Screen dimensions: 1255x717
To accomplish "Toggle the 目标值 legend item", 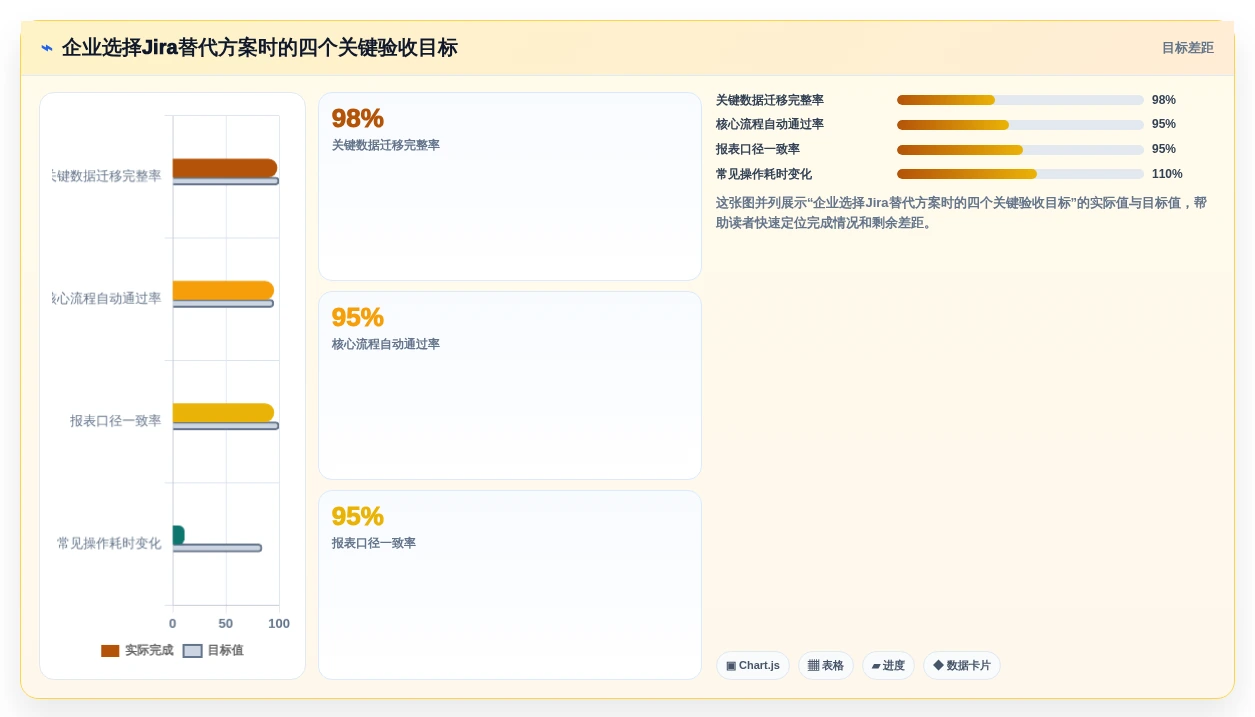I will point(213,650).
